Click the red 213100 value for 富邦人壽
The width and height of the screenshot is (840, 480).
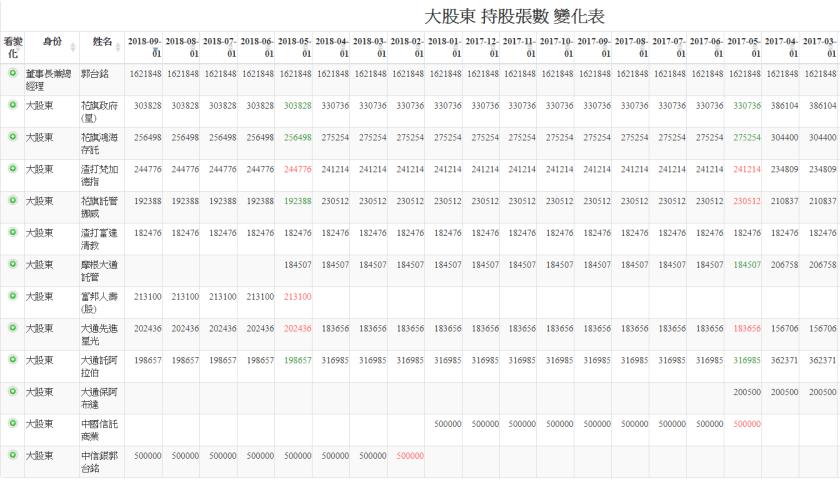click(x=297, y=297)
